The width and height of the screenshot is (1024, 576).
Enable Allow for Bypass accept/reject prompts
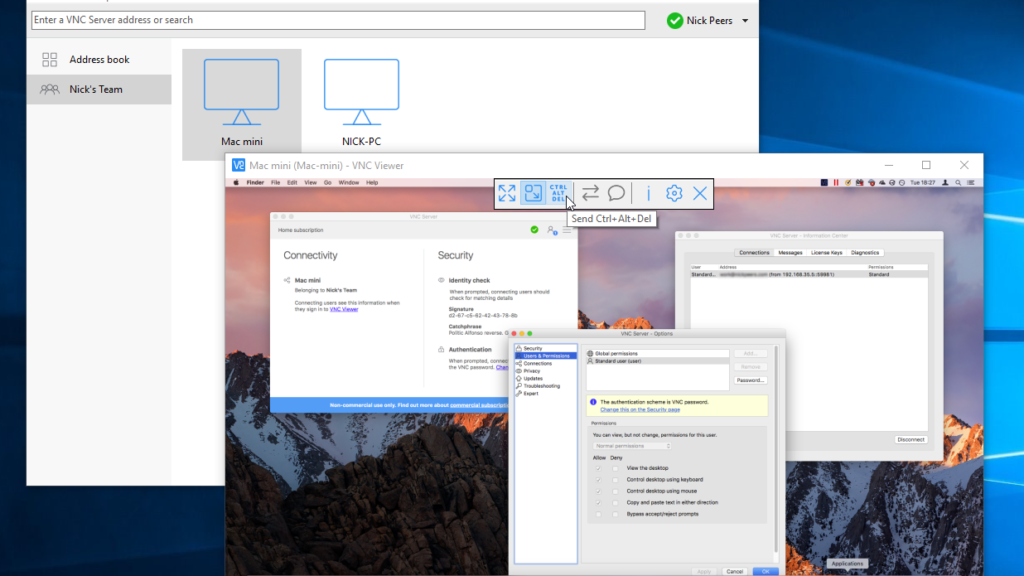coord(598,514)
